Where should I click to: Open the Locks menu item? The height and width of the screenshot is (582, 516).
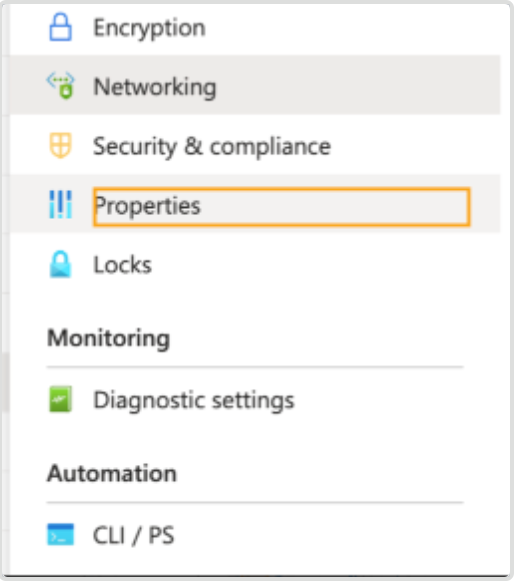pos(123,265)
